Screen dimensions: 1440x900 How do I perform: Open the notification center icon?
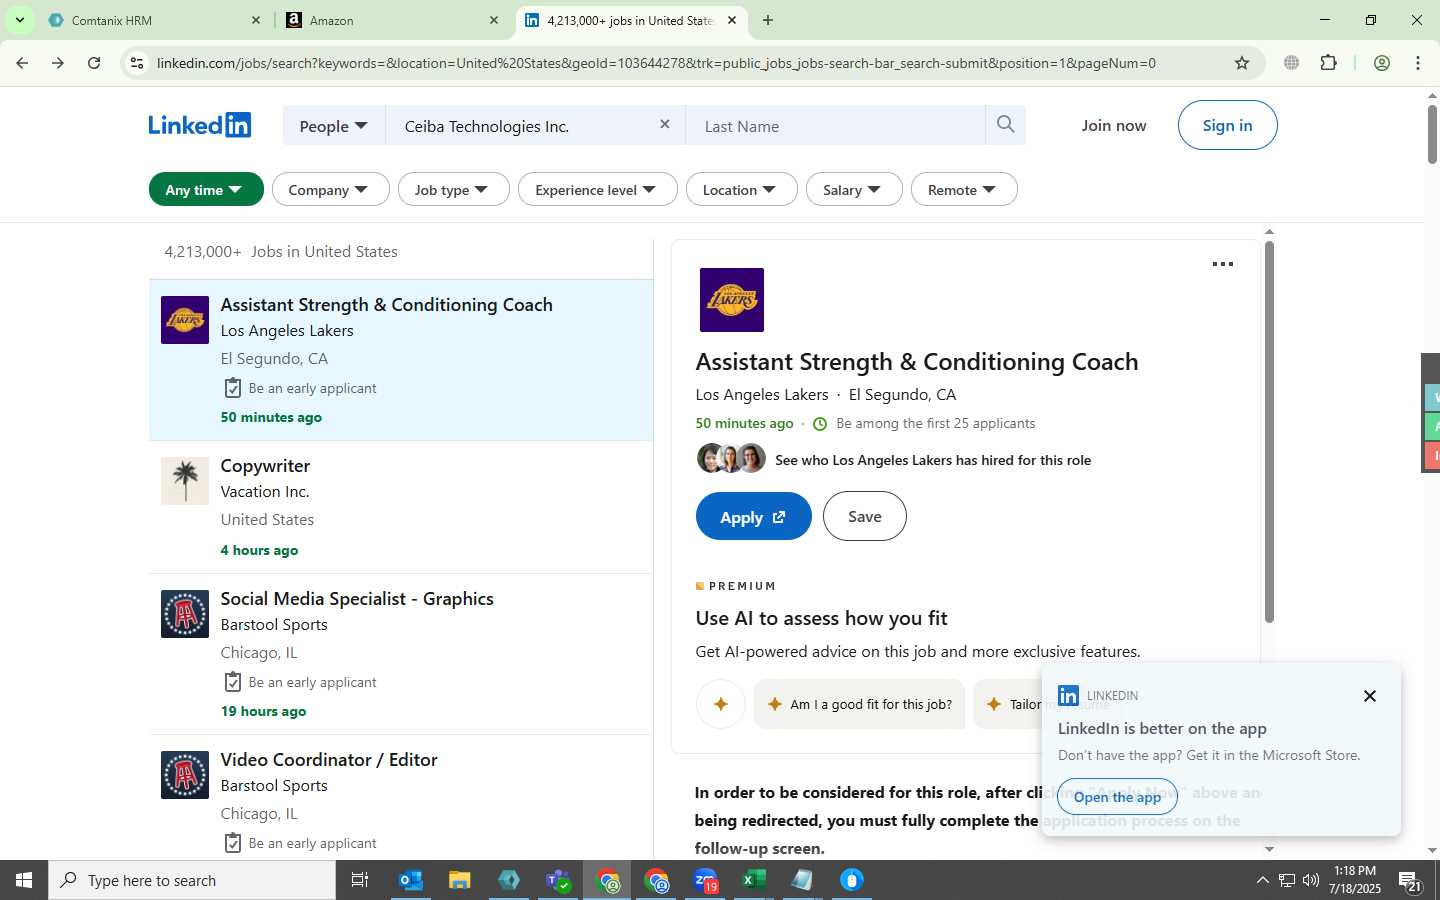click(1410, 881)
